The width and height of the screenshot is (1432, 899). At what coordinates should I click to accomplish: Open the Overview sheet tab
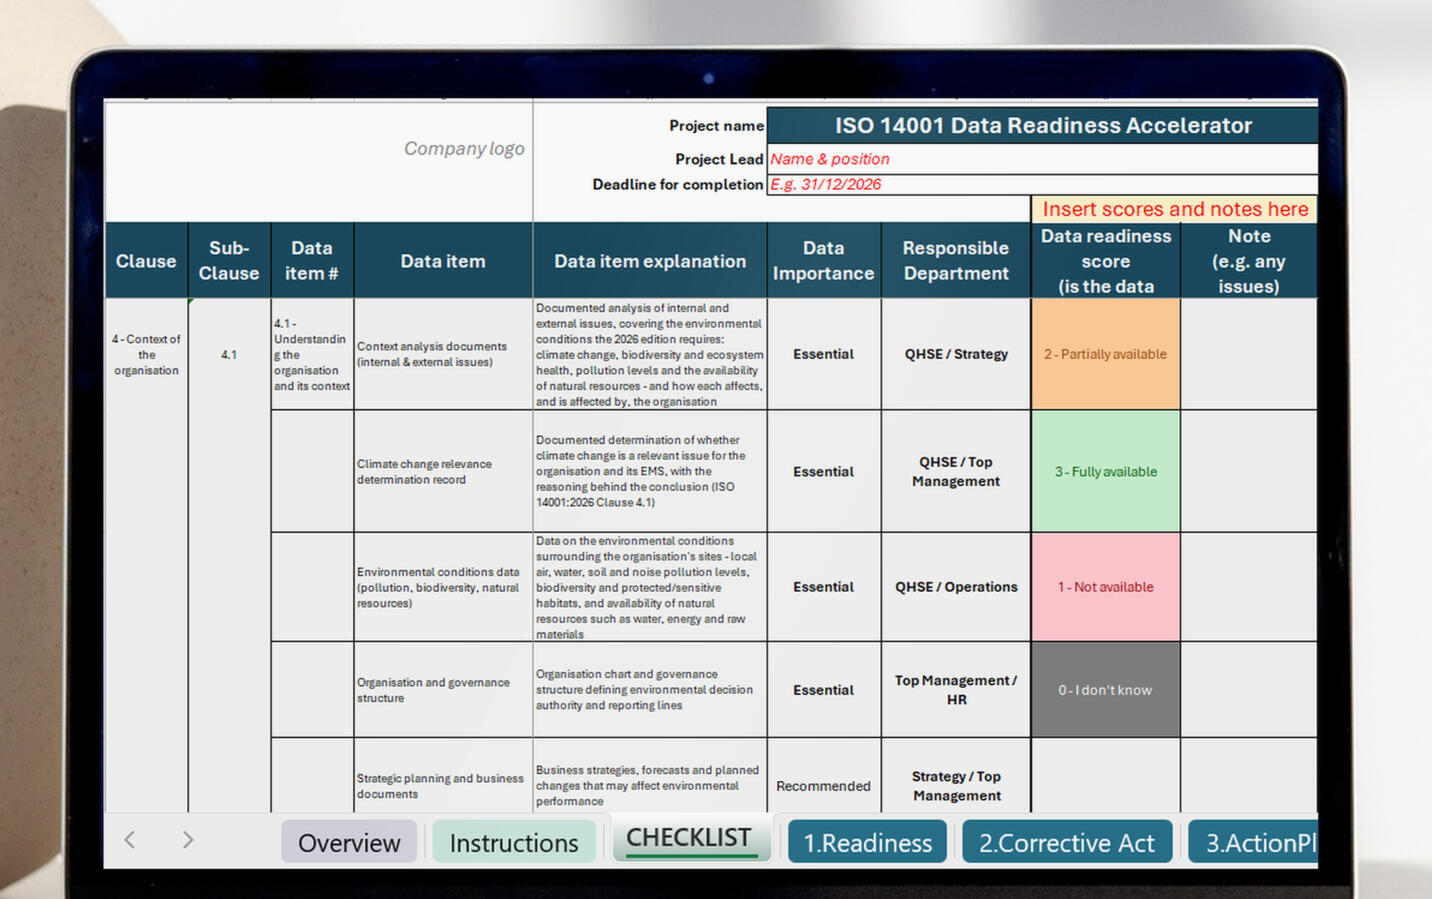coord(349,842)
